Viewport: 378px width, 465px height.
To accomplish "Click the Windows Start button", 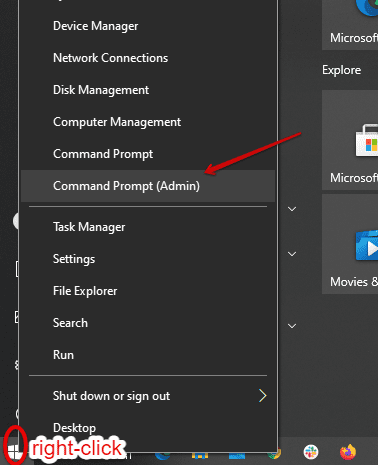I will [14, 452].
